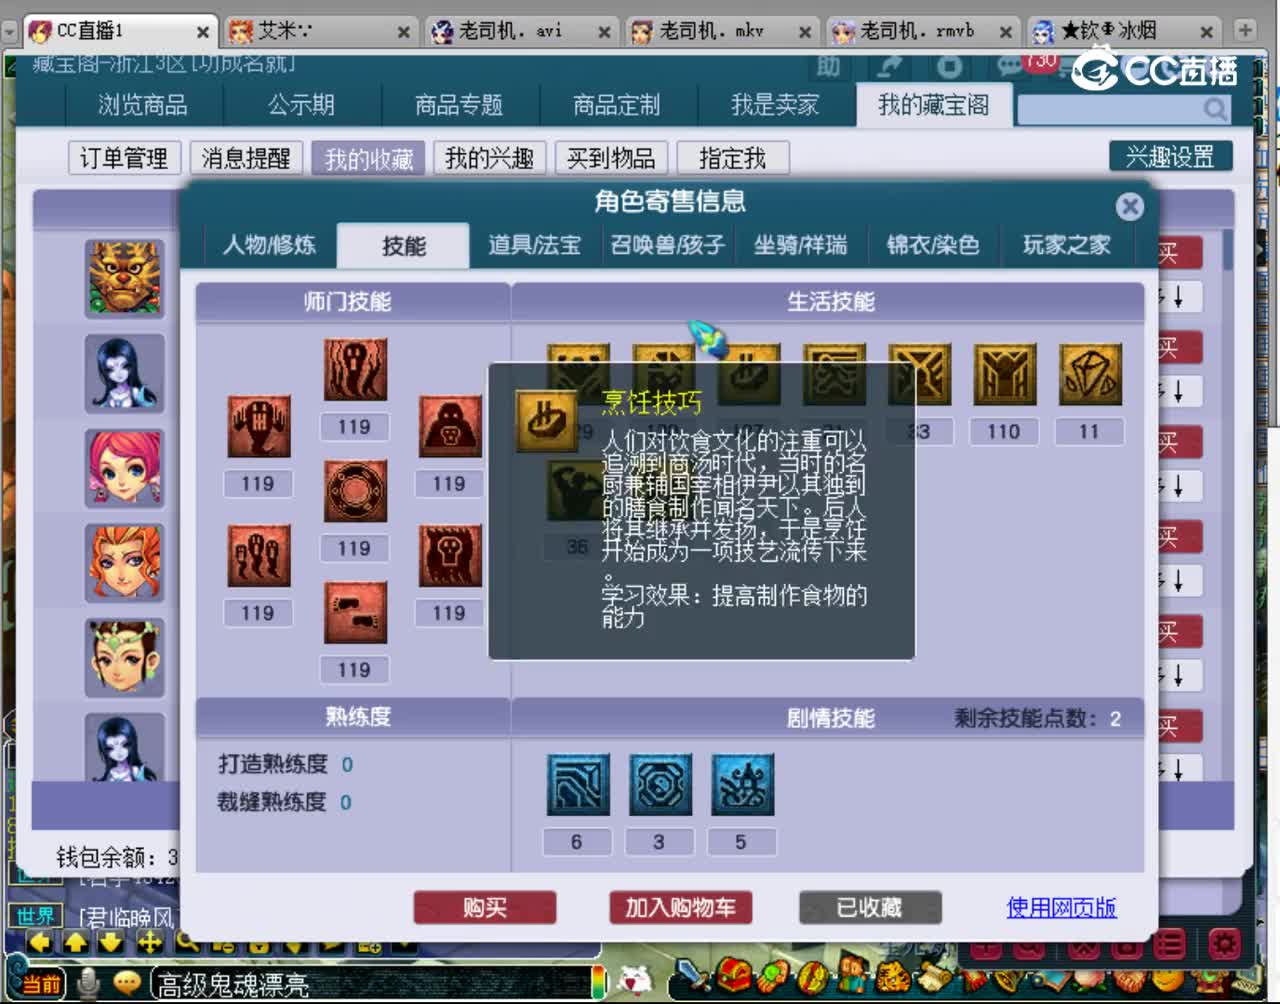This screenshot has width=1280, height=1004.
Task: Open the 使用网页版 link
Action: click(1061, 907)
